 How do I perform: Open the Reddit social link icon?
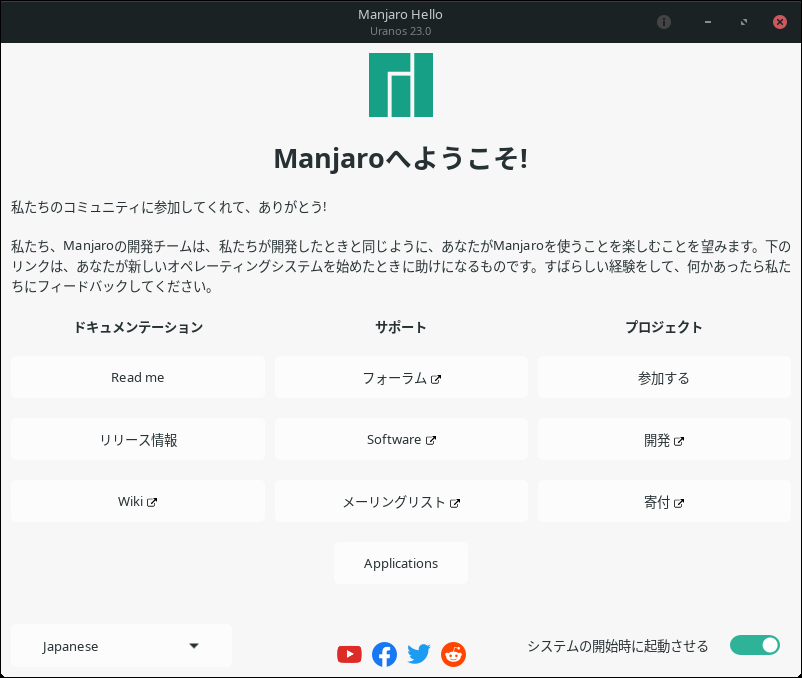[x=454, y=654]
